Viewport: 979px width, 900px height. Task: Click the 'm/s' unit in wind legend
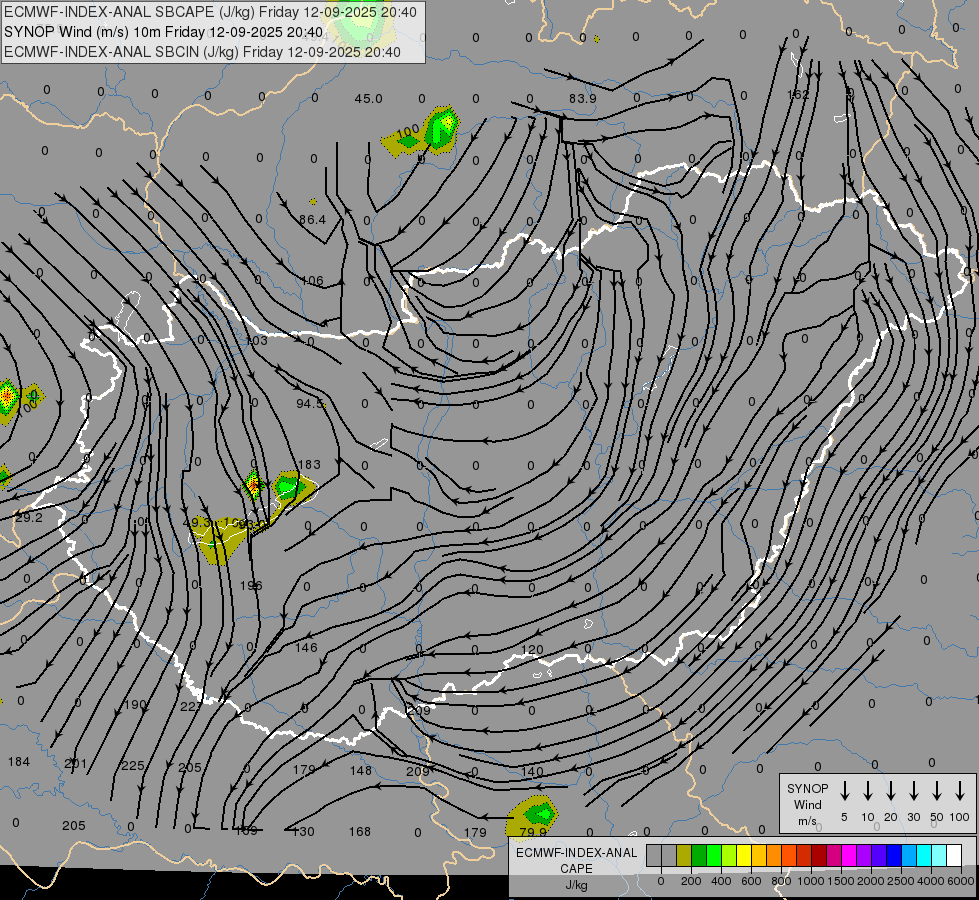pyautogui.click(x=807, y=821)
